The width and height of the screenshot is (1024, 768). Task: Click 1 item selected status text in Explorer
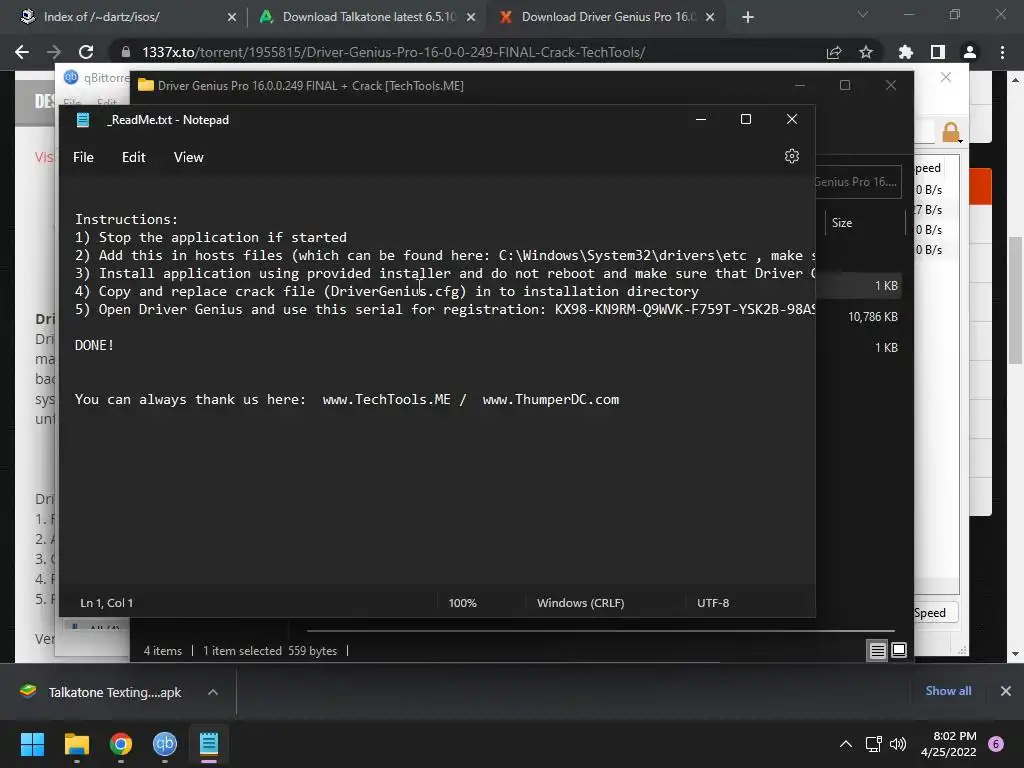coord(270,650)
